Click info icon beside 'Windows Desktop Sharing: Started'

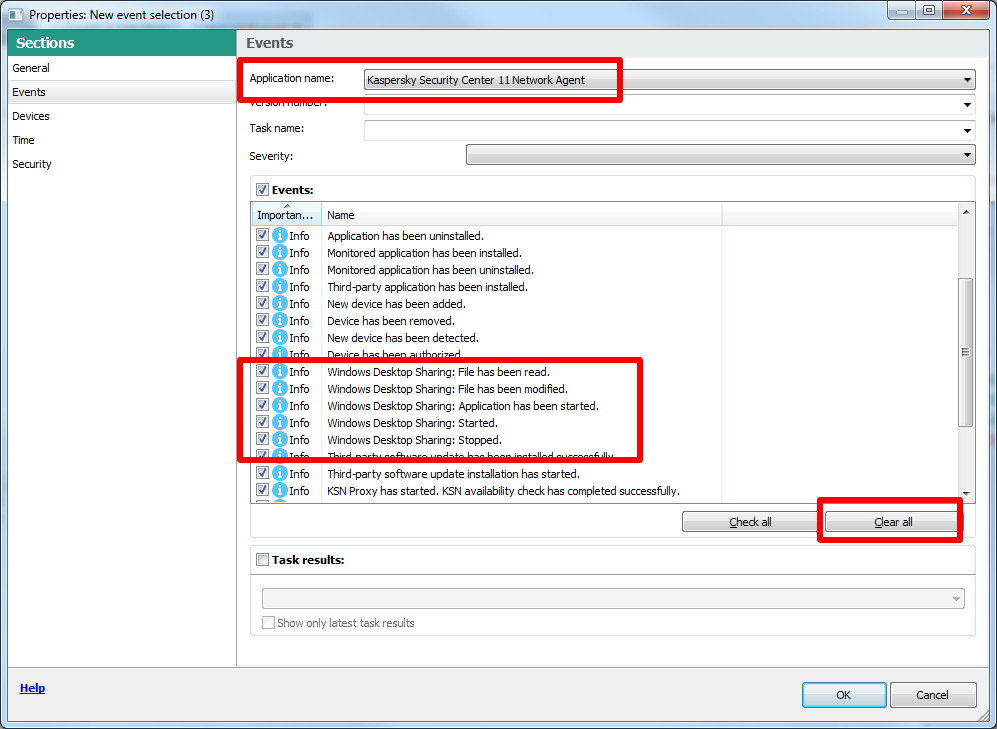pos(280,423)
